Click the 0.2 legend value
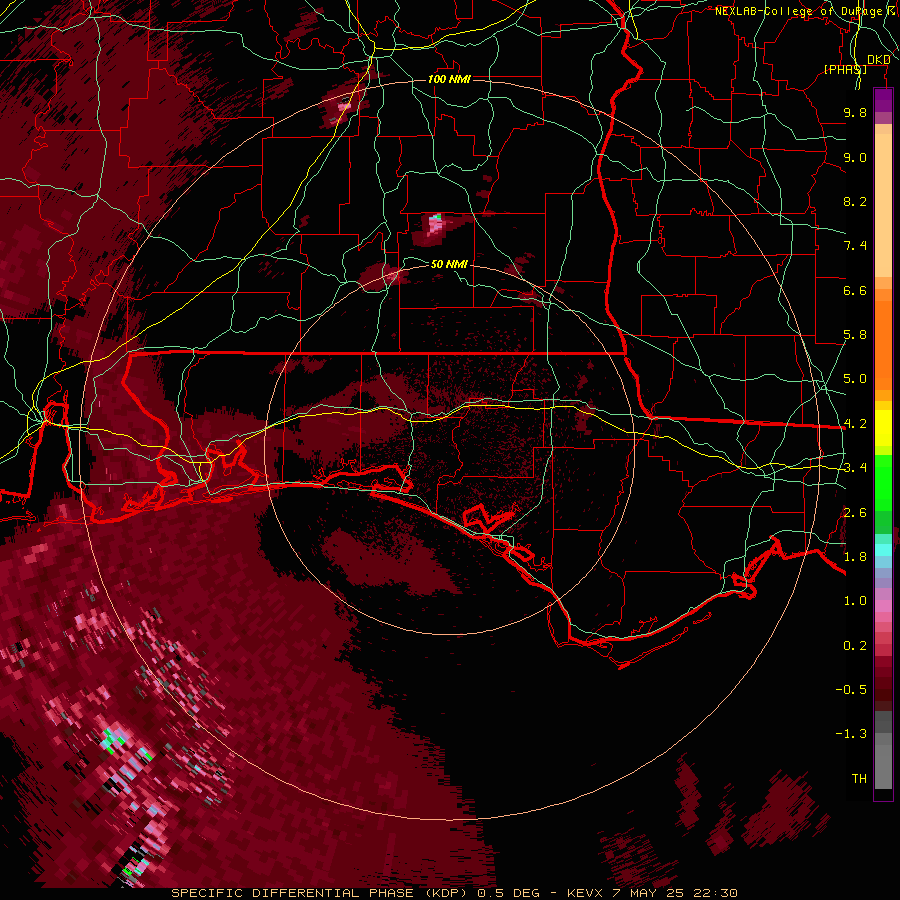The image size is (900, 900). [x=855, y=646]
